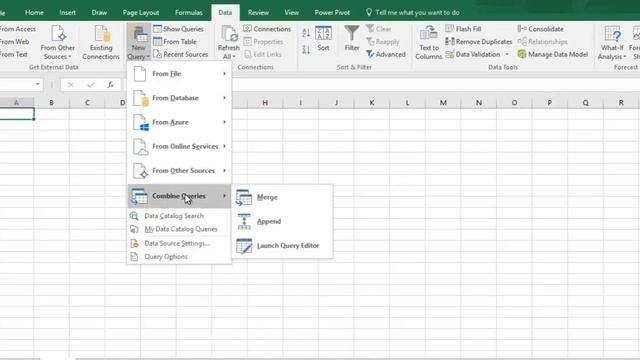Viewport: 640px width, 360px height.
Task: Expand the From Online Services submenu
Action: coord(179,146)
